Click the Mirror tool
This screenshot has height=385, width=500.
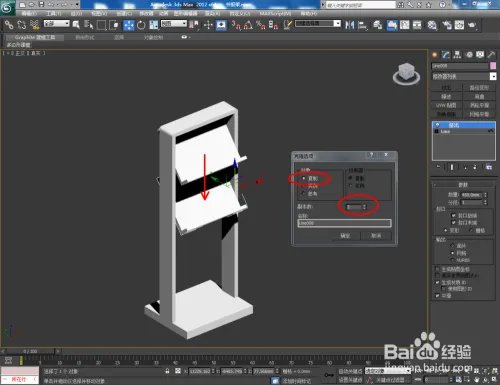coord(350,25)
